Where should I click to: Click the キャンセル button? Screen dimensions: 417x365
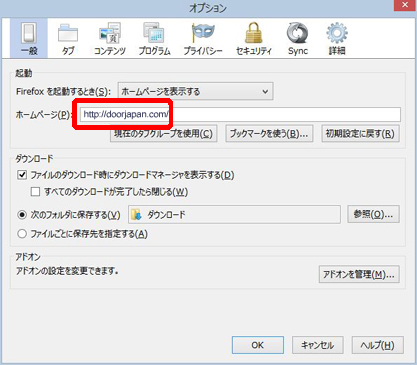pyautogui.click(x=318, y=345)
